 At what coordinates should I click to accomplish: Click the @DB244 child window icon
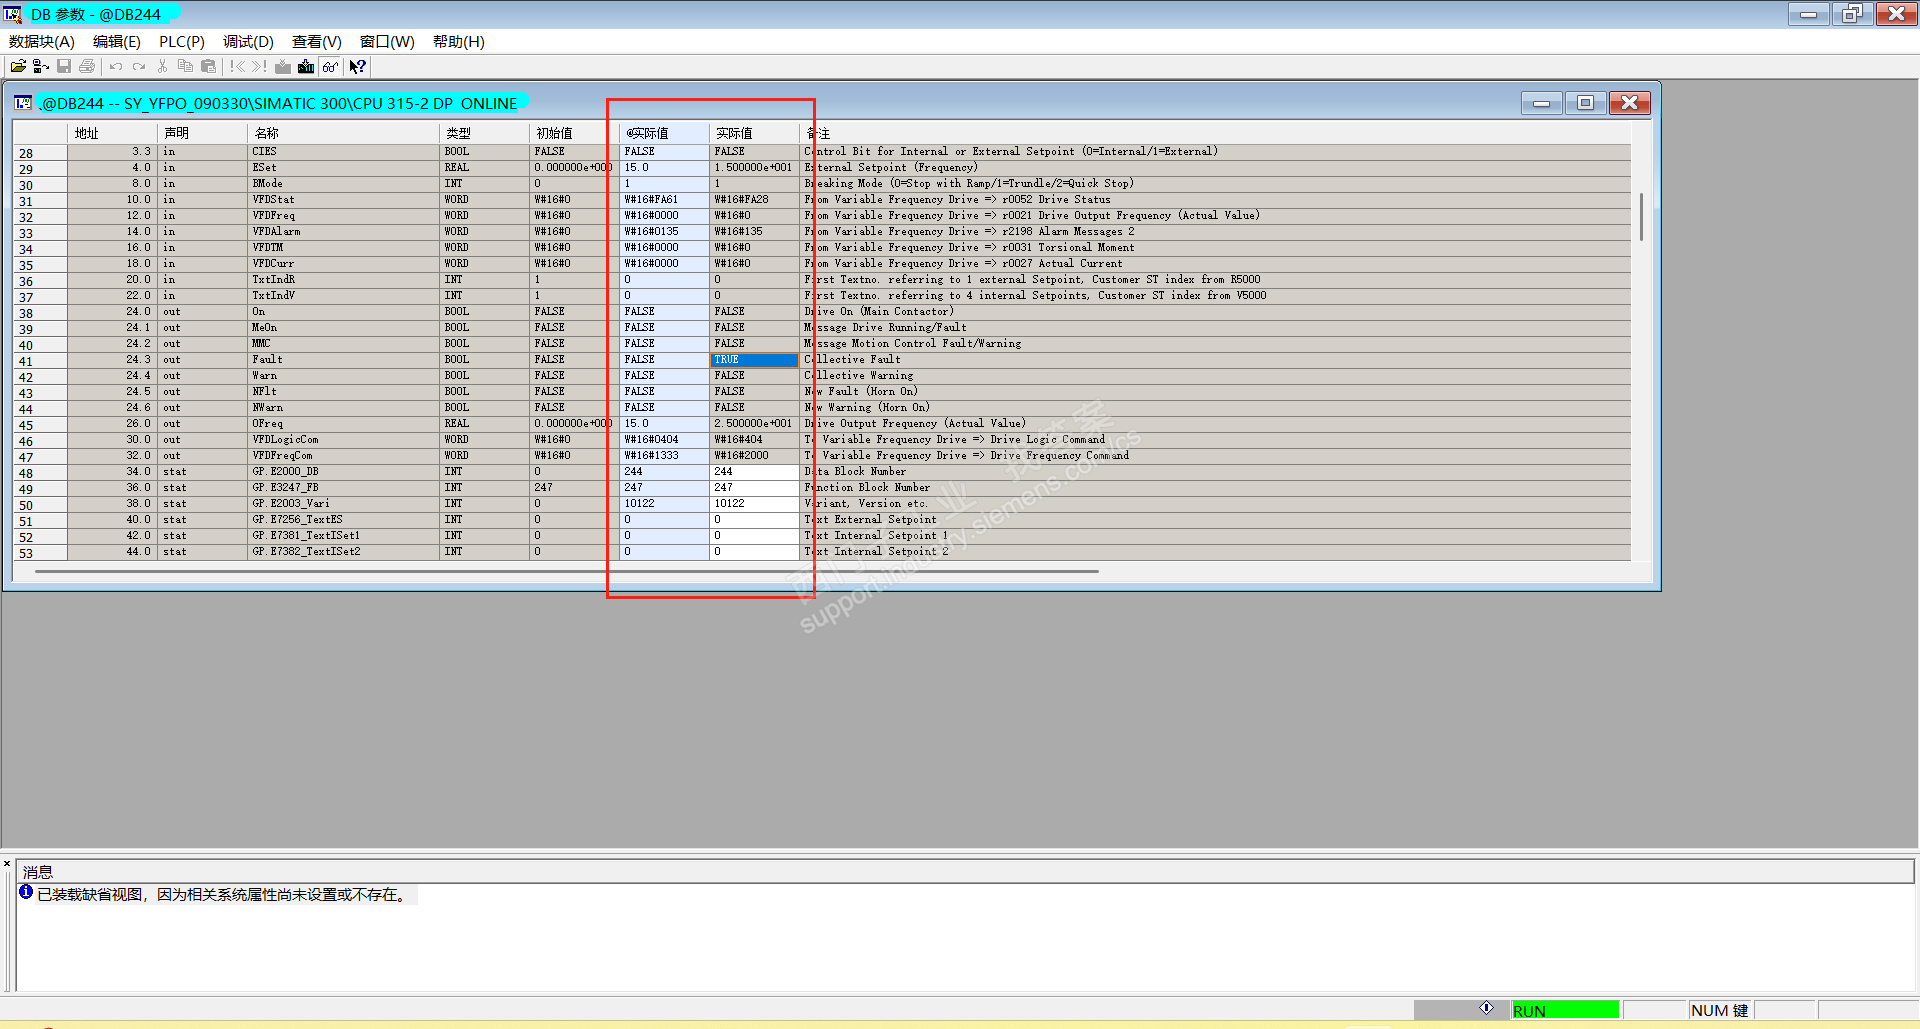(x=23, y=103)
